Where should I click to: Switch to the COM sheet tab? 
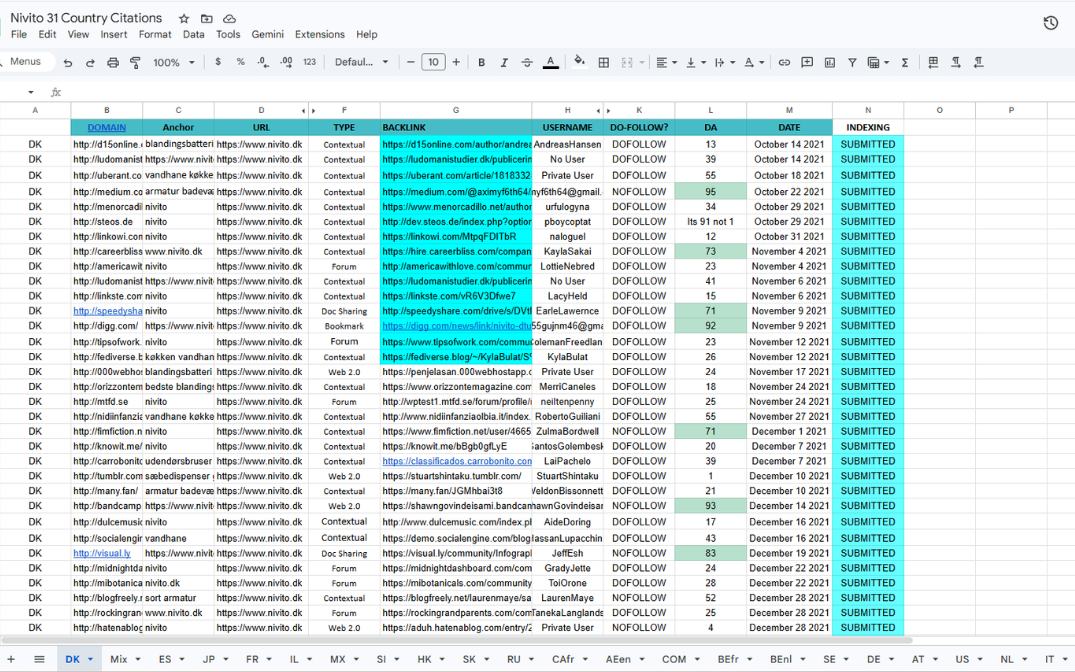pyautogui.click(x=674, y=659)
